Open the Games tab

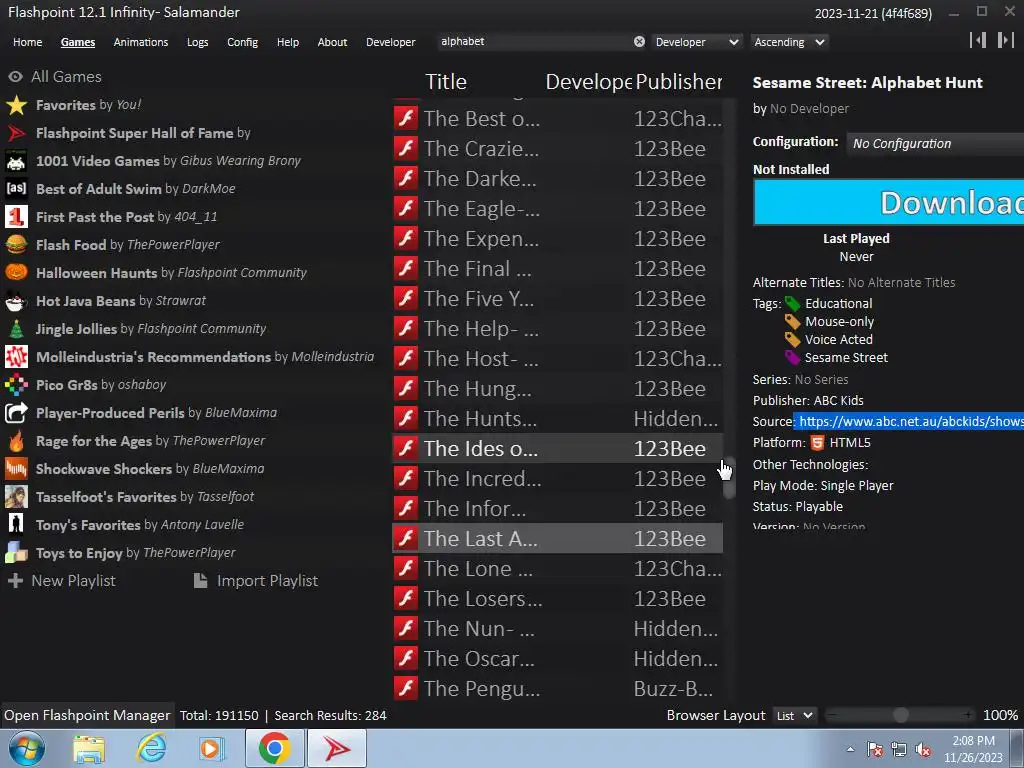pos(78,42)
